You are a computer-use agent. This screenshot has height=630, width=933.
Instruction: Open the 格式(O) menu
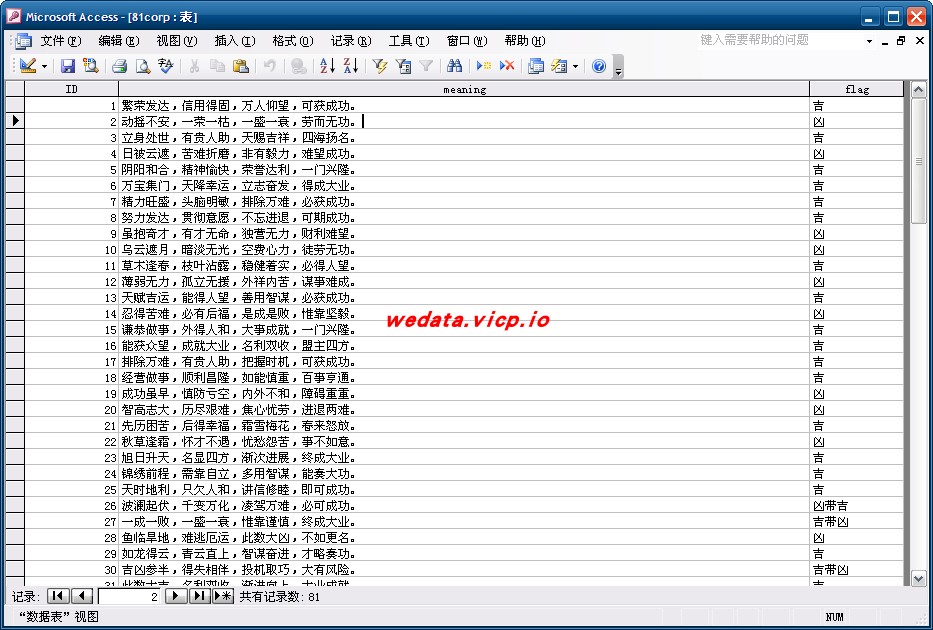point(293,41)
